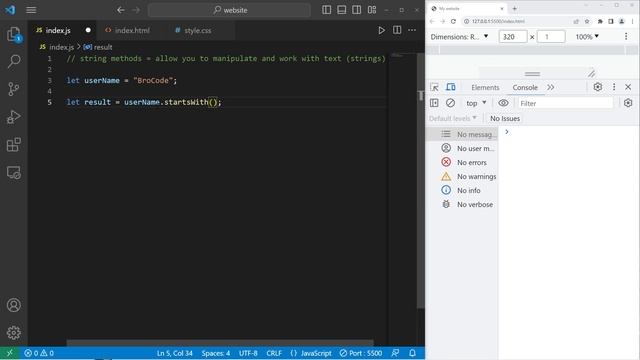
Task: Click the editor vertical scrollbar
Action: (421, 180)
